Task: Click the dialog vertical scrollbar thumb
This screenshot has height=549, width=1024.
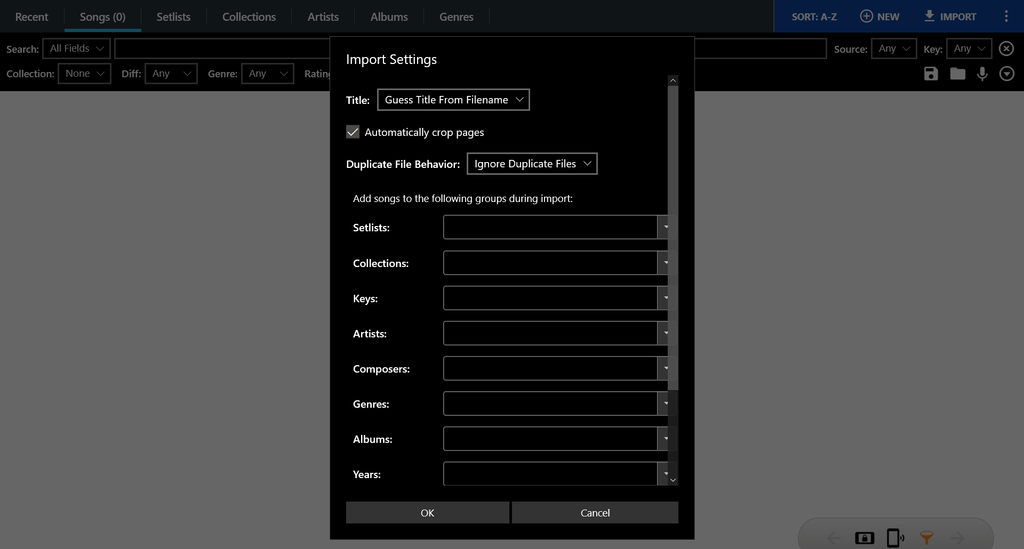Action: 673,237
